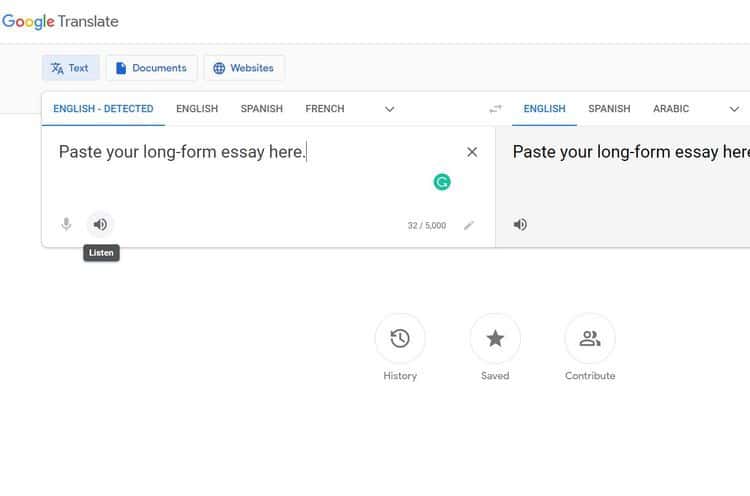Set target language to English

tap(544, 109)
